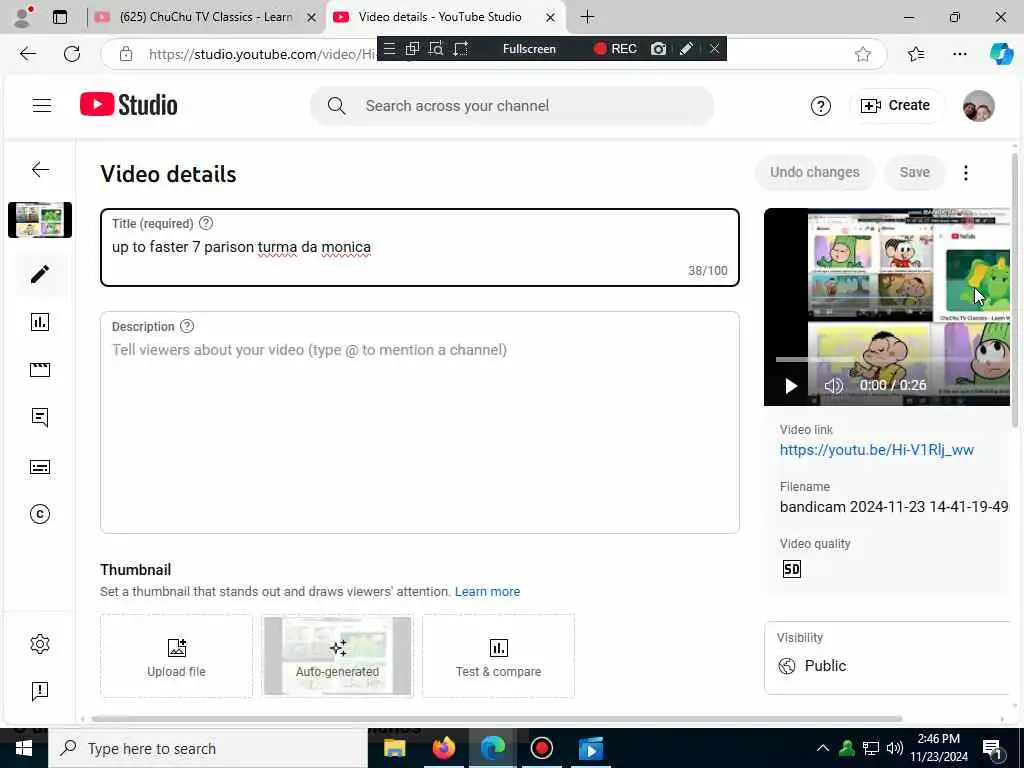Show hidden system tray icons
Image resolution: width=1024 pixels, height=768 pixels.
[823, 748]
